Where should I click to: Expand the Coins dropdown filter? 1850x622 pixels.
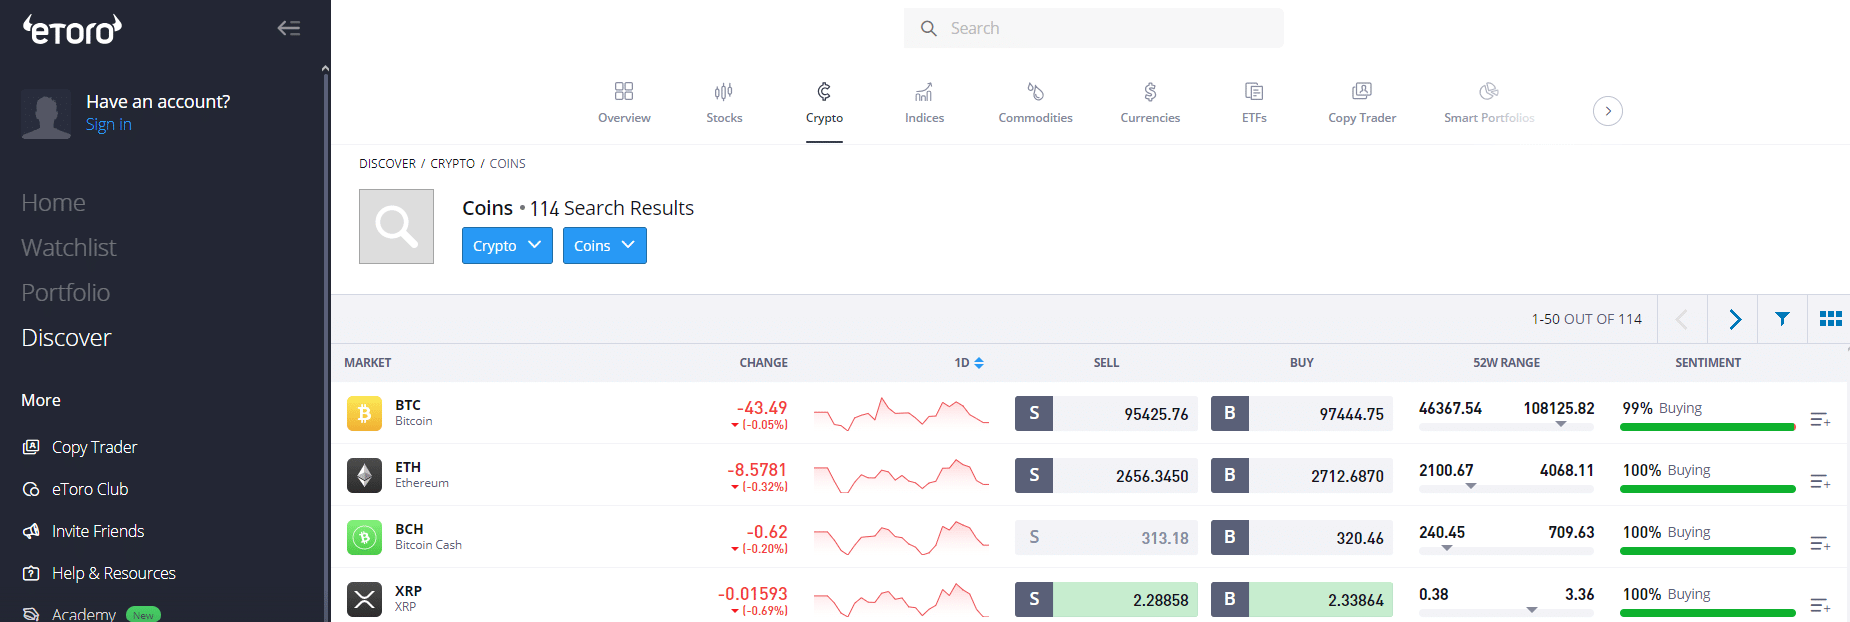click(604, 246)
